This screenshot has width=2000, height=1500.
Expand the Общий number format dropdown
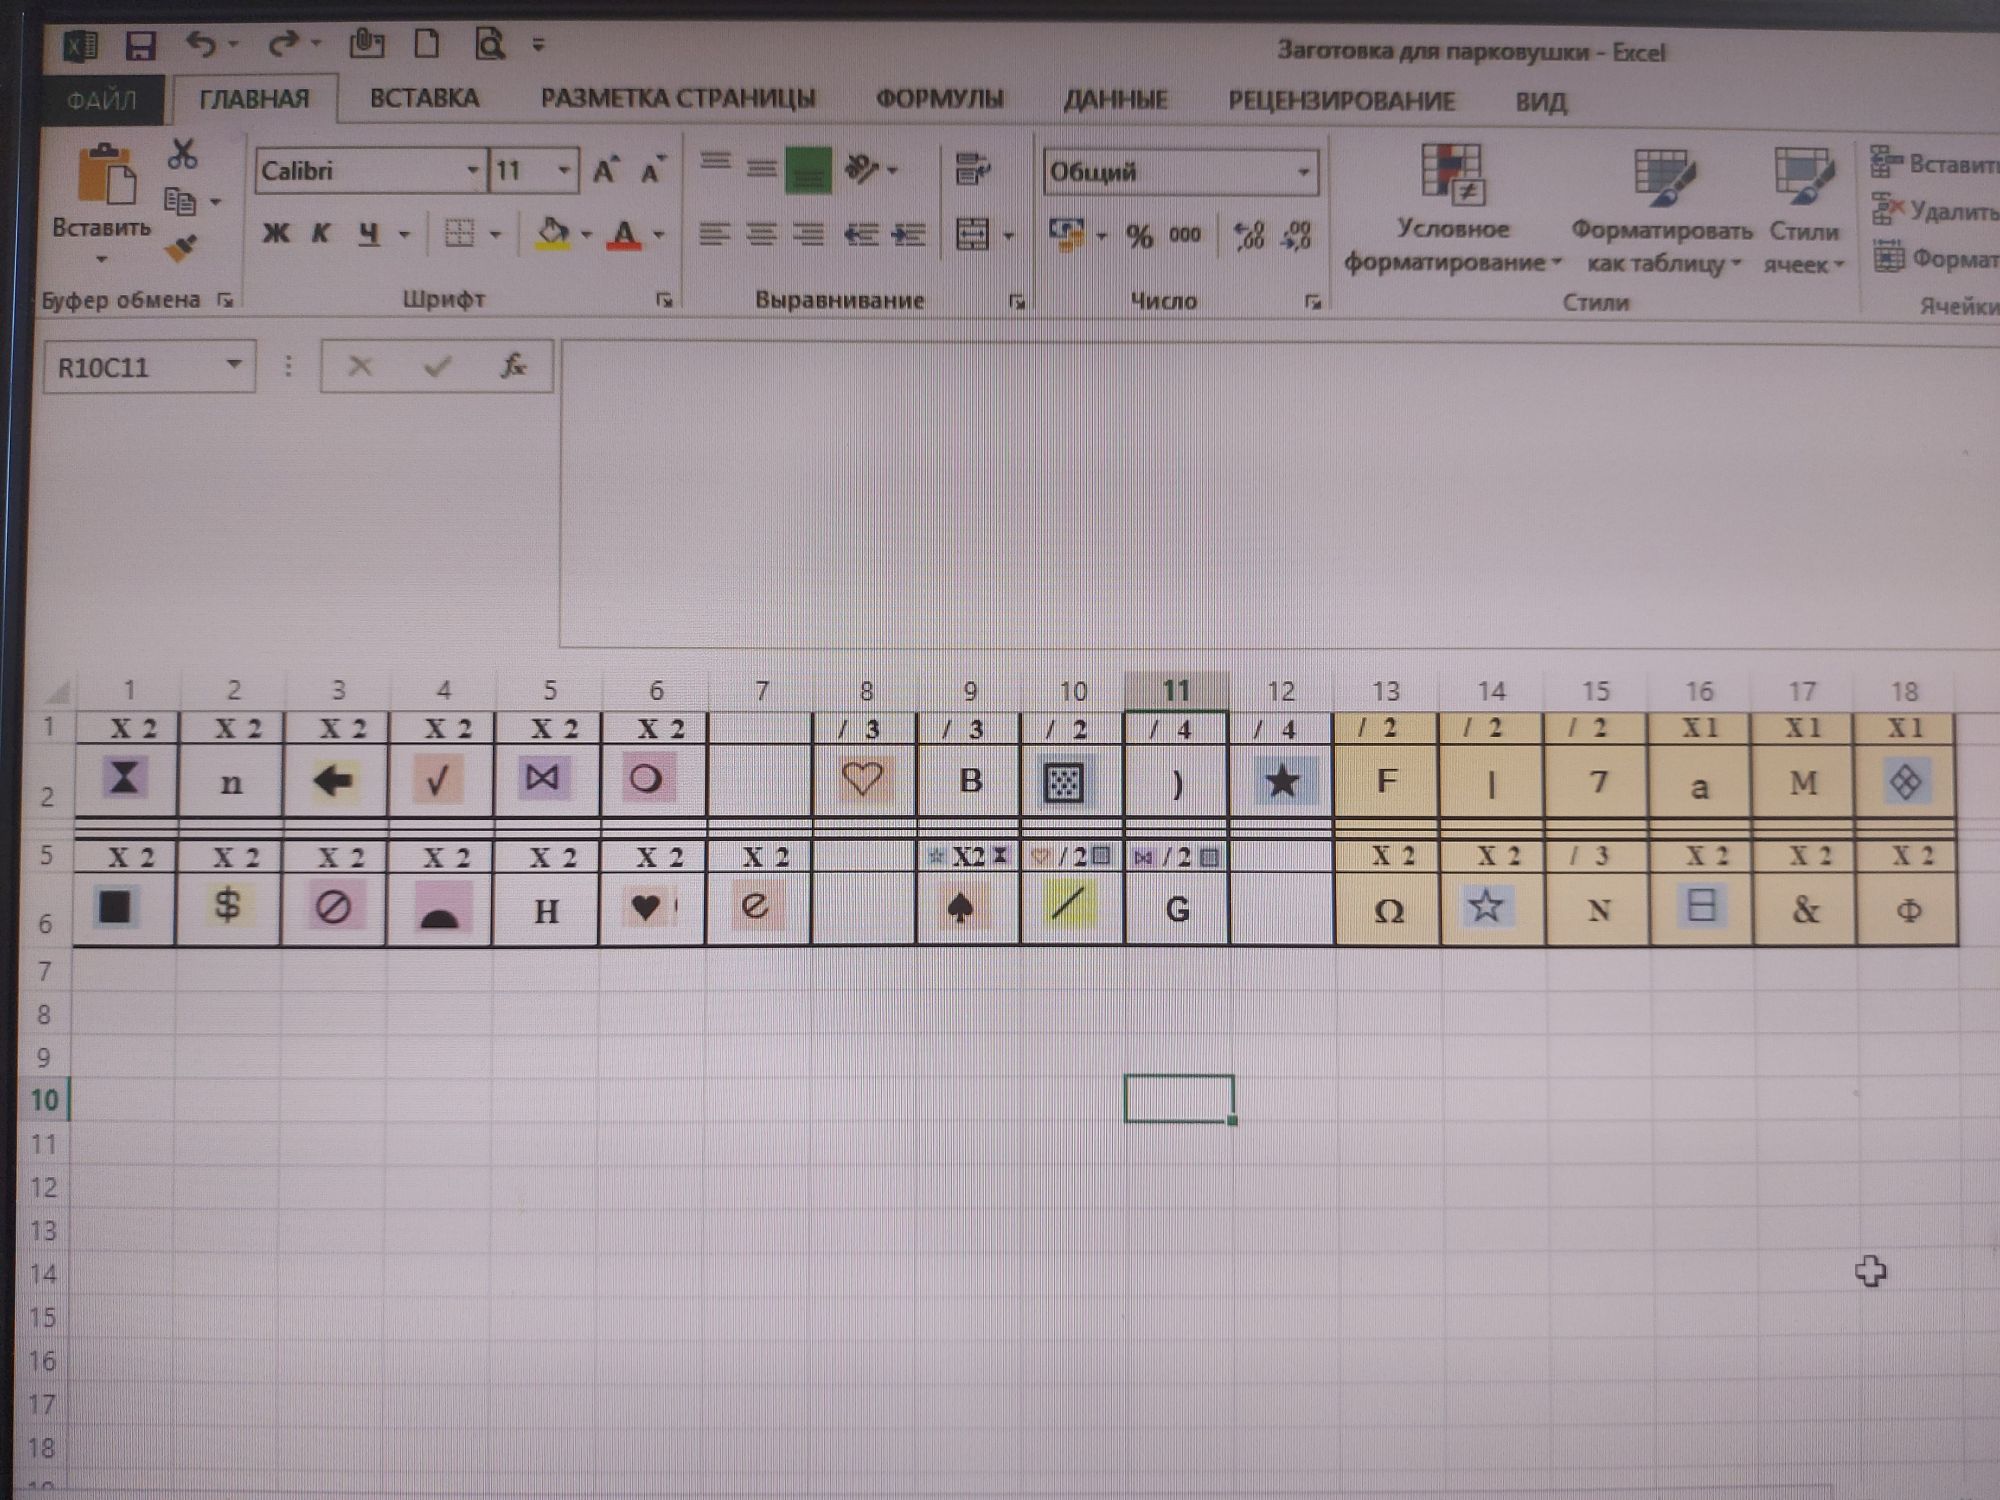(1302, 172)
